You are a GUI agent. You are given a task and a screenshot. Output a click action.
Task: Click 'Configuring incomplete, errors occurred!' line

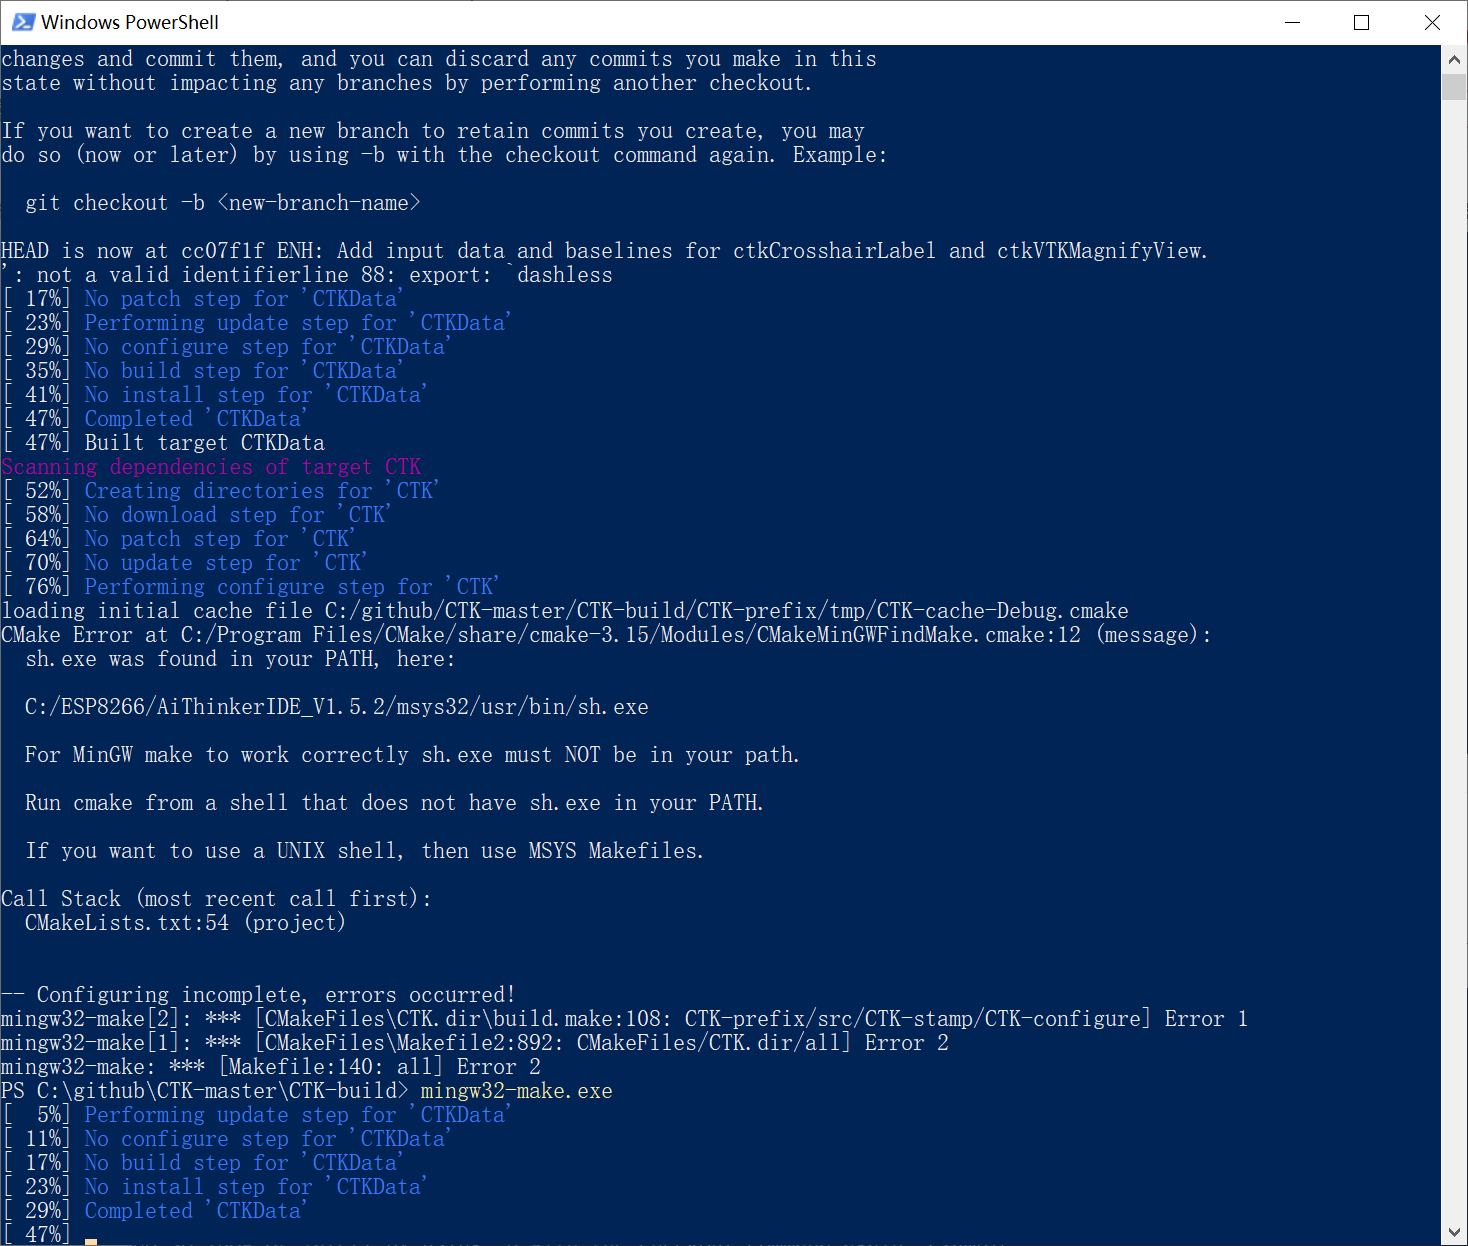[258, 995]
